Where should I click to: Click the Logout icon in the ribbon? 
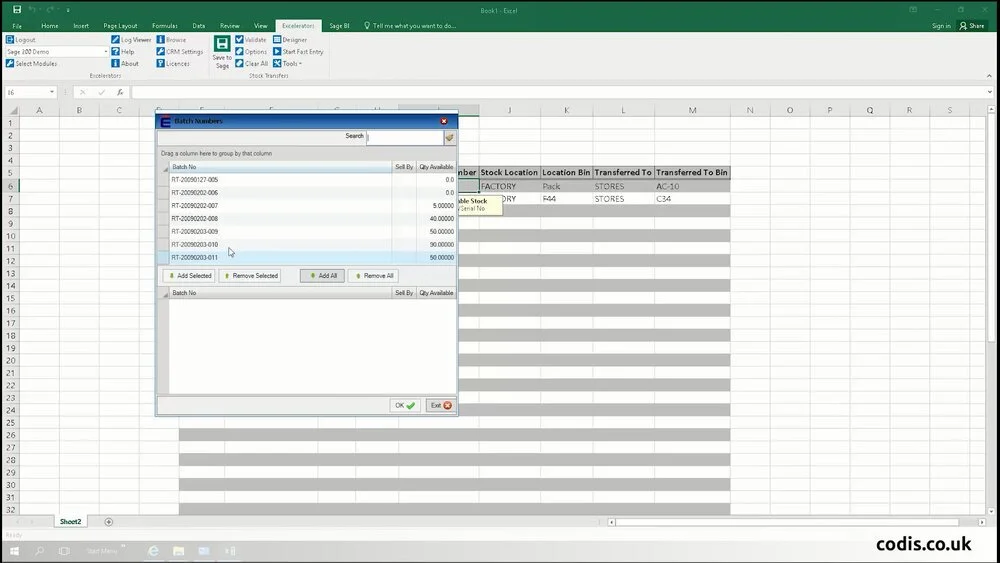point(10,40)
